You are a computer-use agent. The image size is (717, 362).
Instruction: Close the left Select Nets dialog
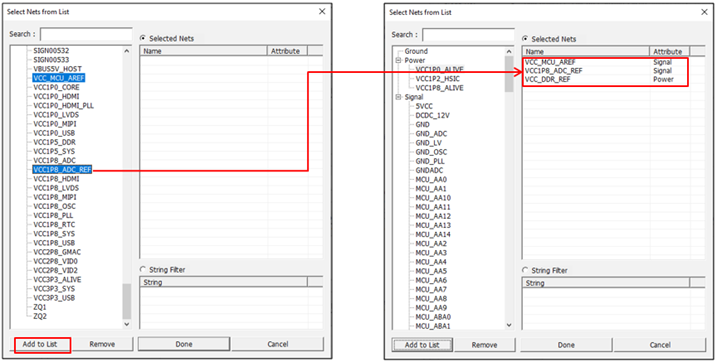pyautogui.click(x=322, y=11)
